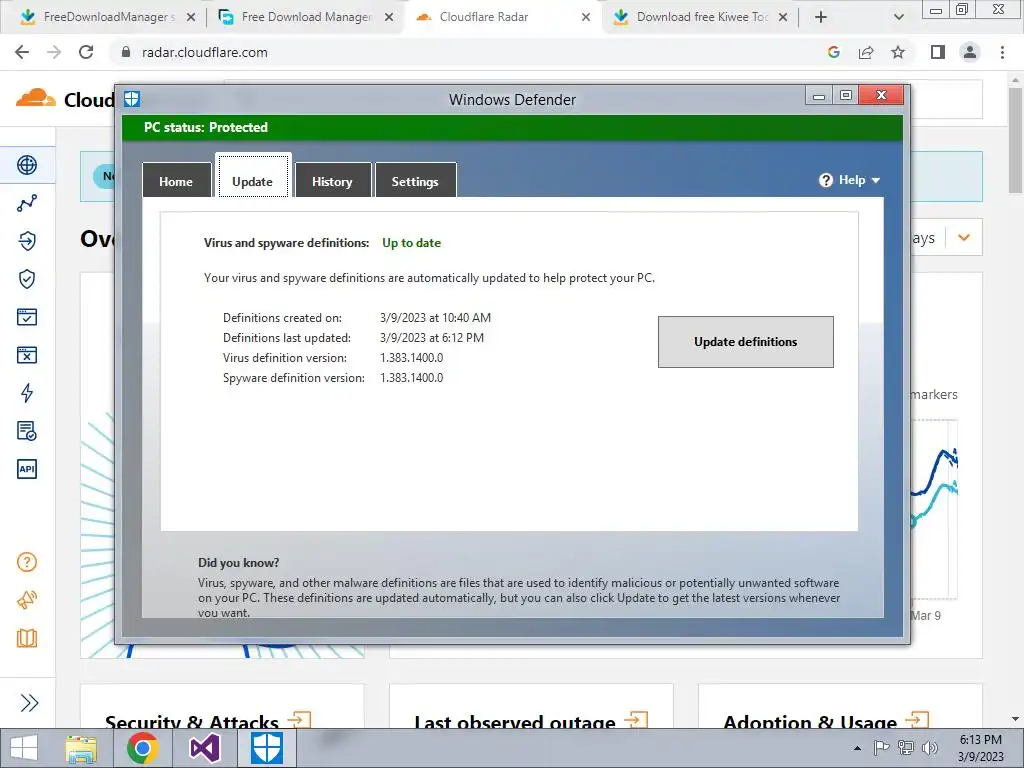Click the window X outage icon in Radar sidebar
Screen dimensions: 1024x768
tap(27, 355)
